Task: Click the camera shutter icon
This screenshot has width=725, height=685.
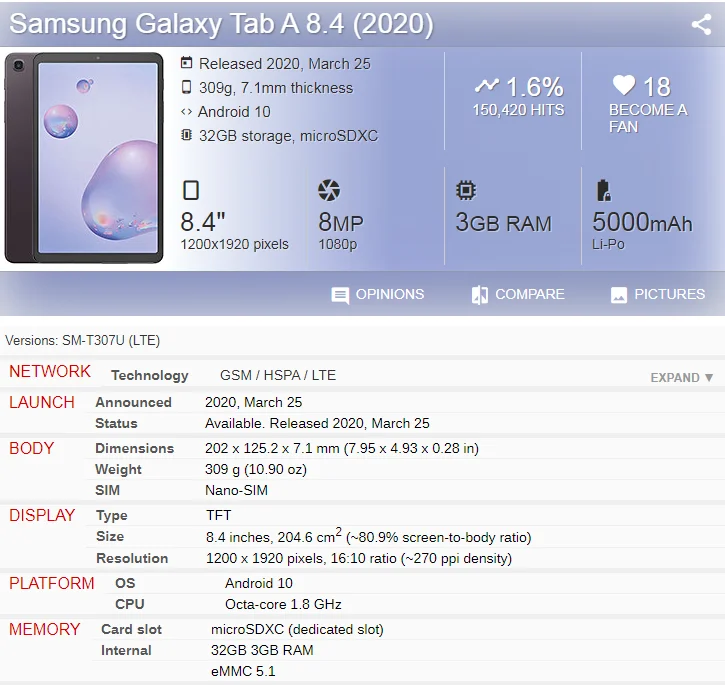Action: pos(329,190)
